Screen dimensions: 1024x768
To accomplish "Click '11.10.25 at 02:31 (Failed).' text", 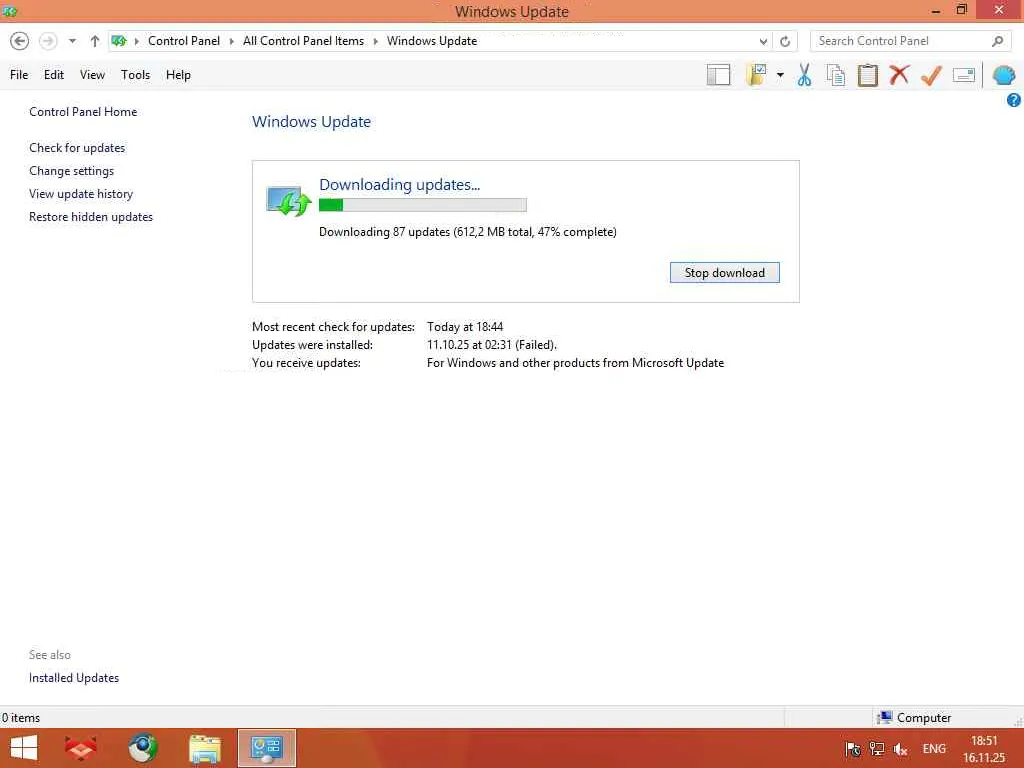I will click(492, 345).
